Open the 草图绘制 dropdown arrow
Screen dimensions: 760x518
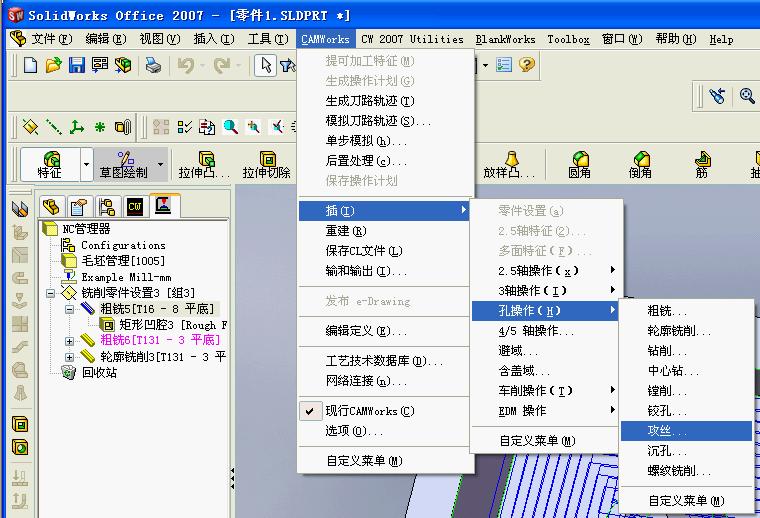(160, 164)
